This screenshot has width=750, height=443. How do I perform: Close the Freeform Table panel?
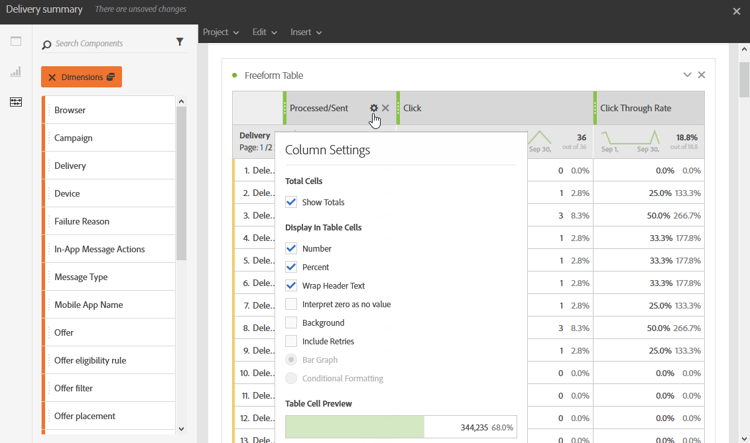[701, 75]
